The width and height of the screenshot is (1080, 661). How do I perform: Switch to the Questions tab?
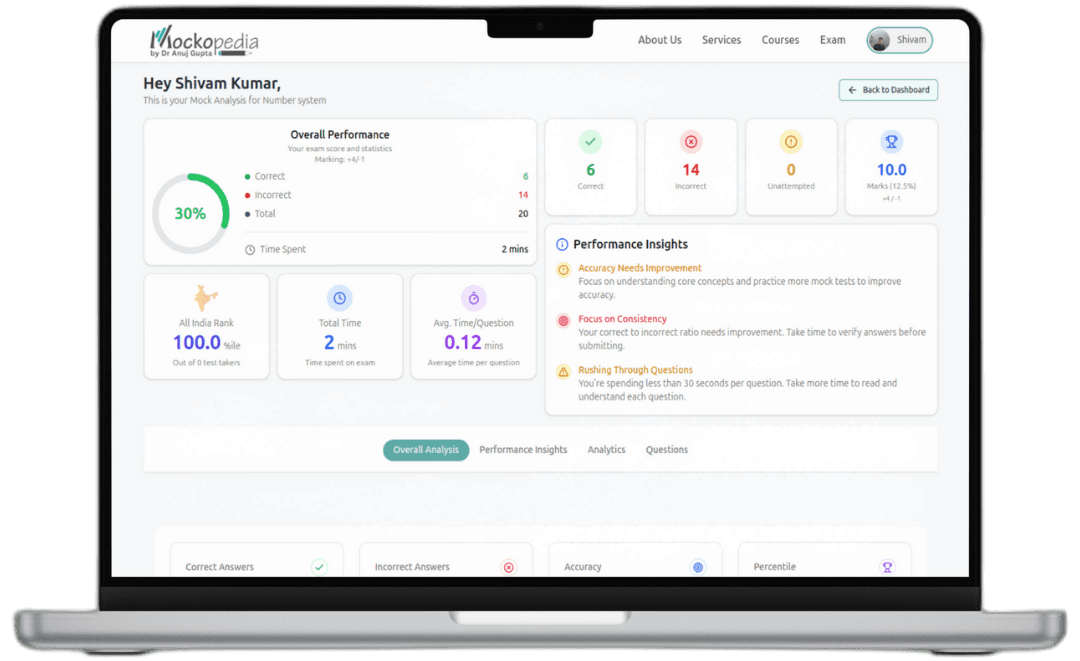tap(666, 450)
